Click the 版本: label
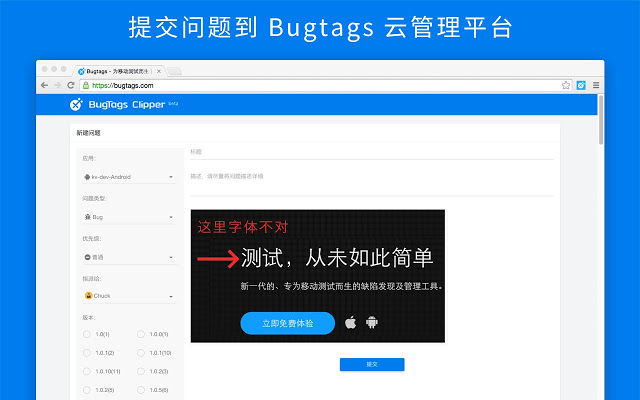Image resolution: width=640 pixels, height=400 pixels. point(89,318)
